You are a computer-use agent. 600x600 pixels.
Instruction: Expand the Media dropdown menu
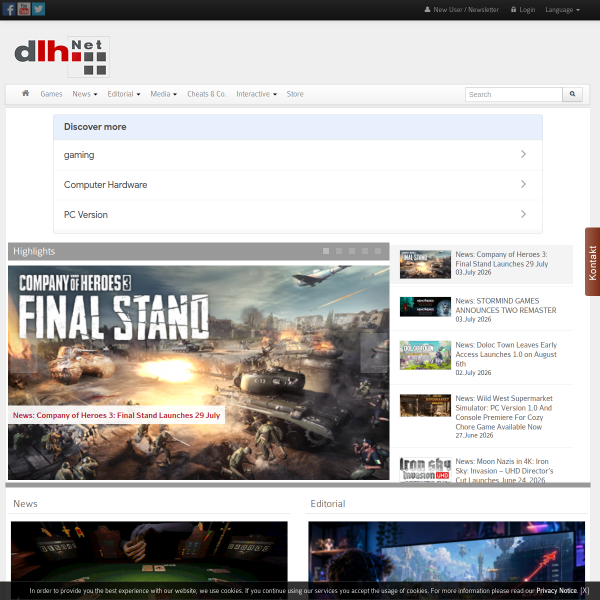click(163, 94)
